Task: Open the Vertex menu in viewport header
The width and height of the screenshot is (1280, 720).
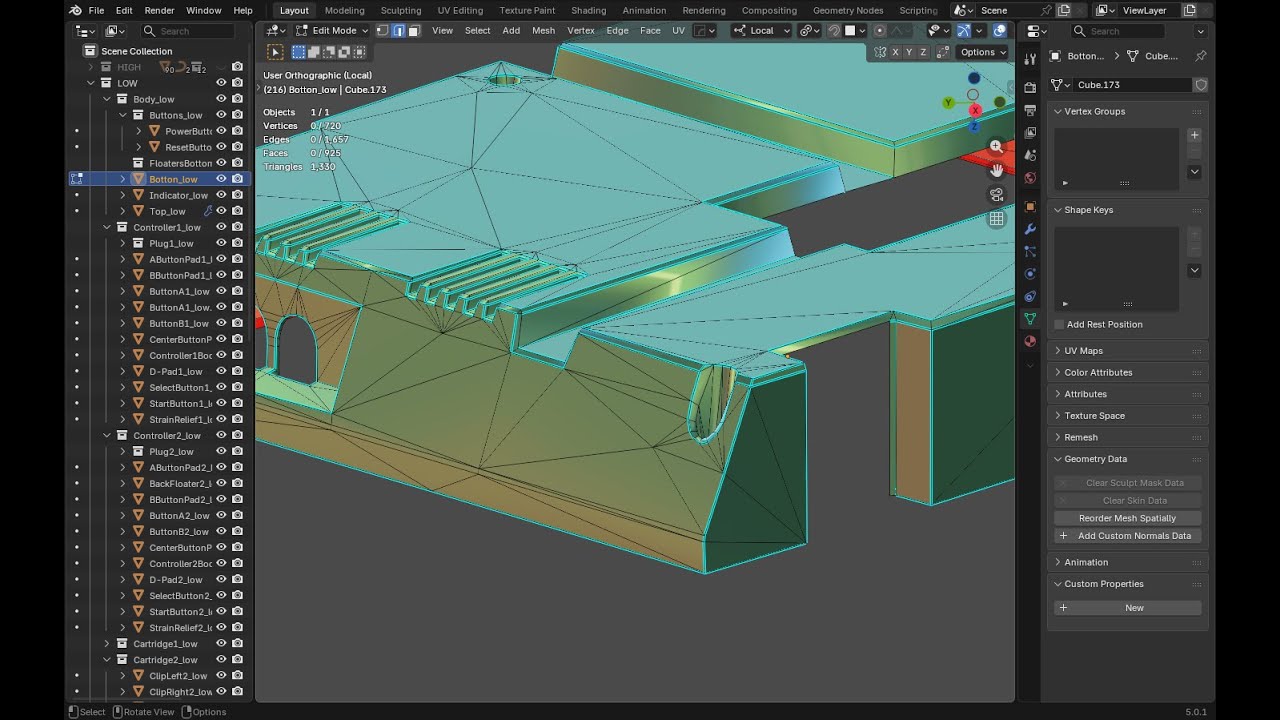Action: (x=581, y=30)
